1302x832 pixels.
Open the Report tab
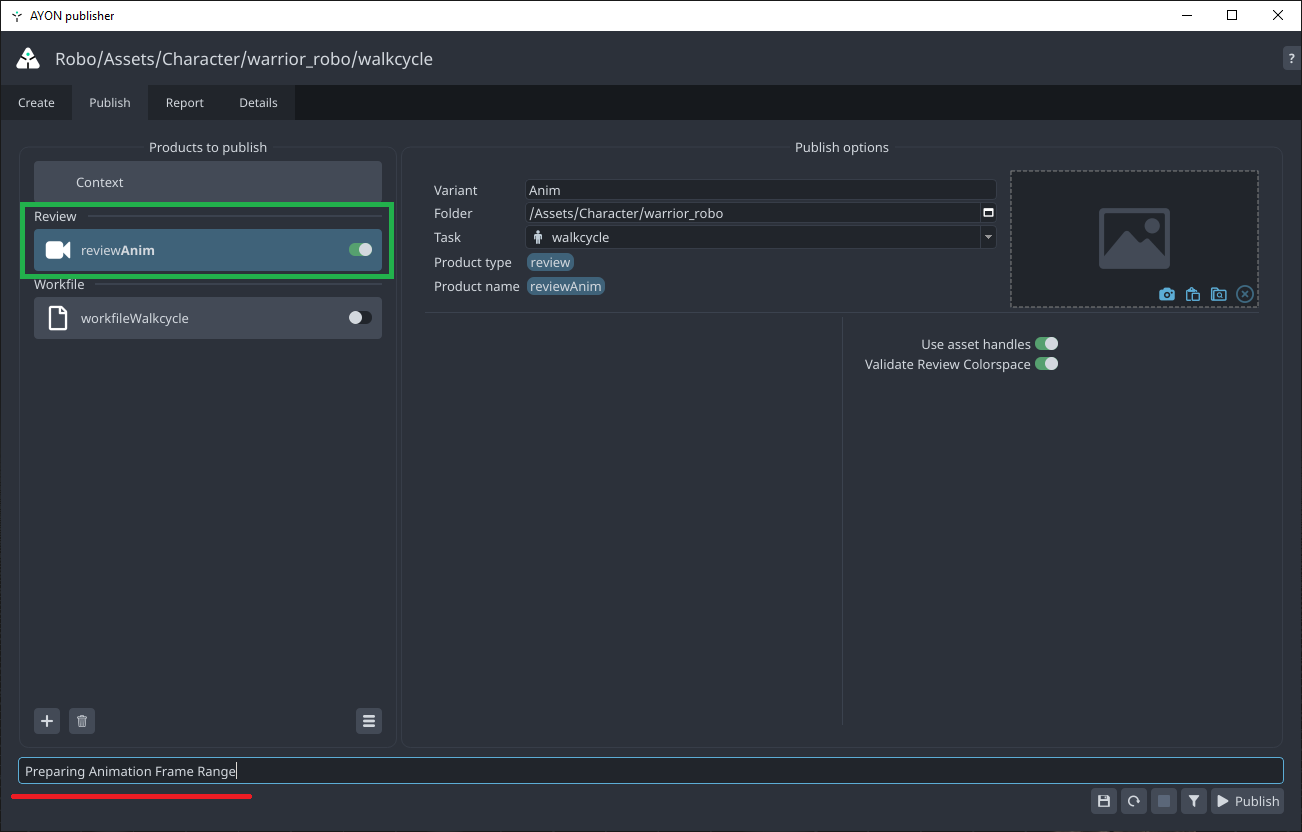185,102
